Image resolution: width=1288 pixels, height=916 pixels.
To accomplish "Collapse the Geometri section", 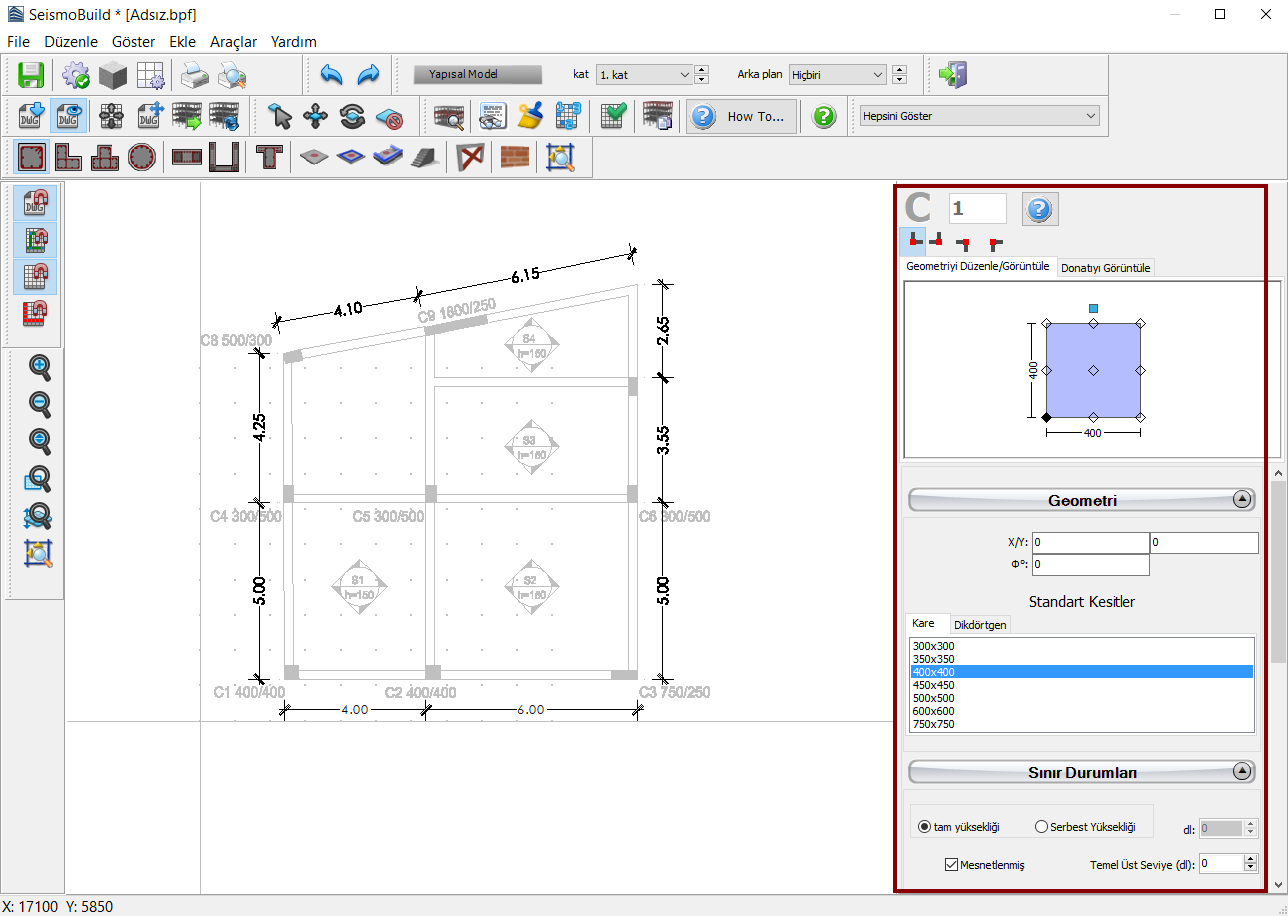I will (1242, 500).
